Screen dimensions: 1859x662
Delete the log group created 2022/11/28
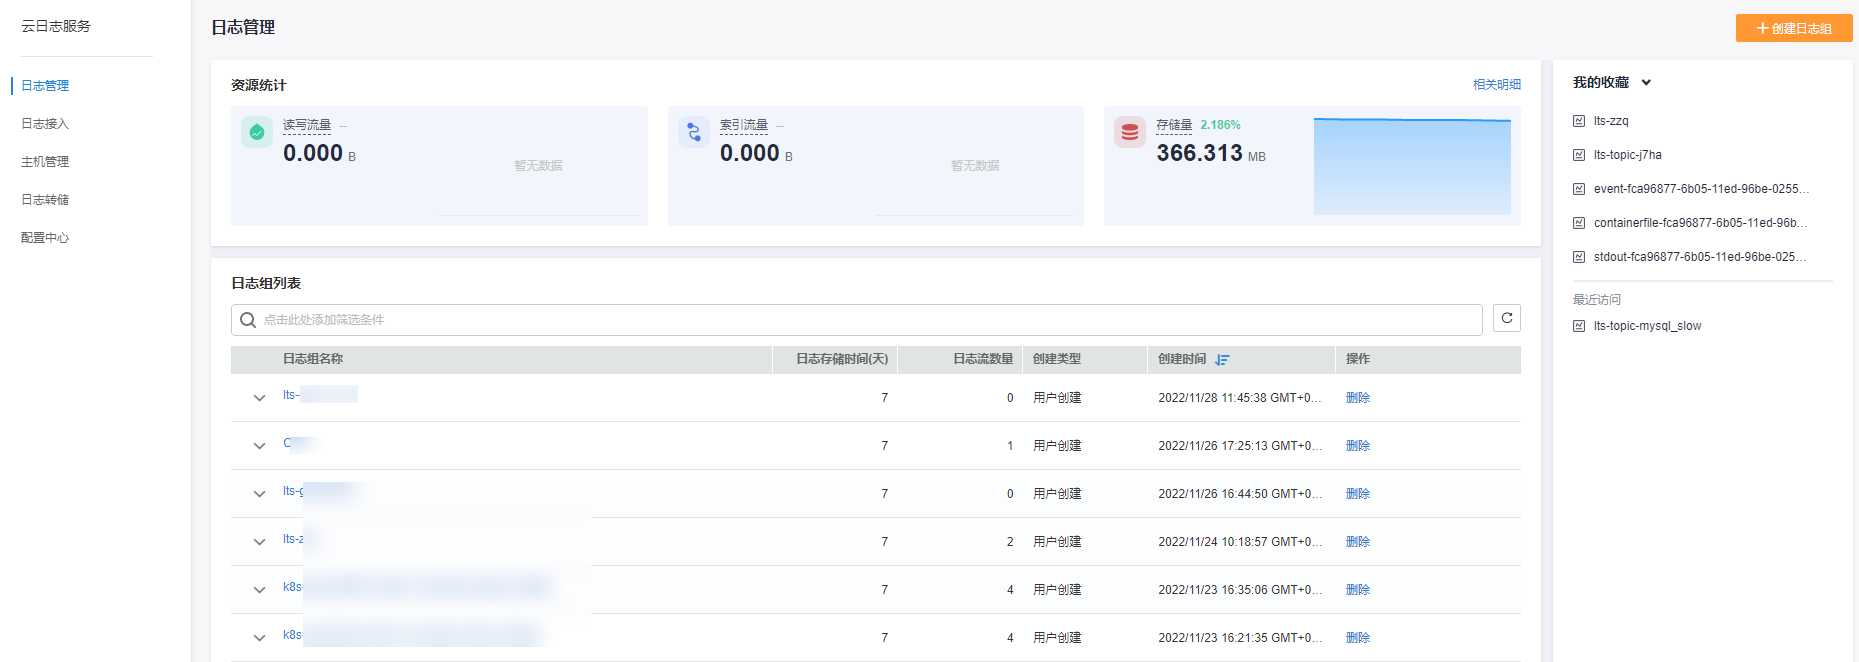1357,398
